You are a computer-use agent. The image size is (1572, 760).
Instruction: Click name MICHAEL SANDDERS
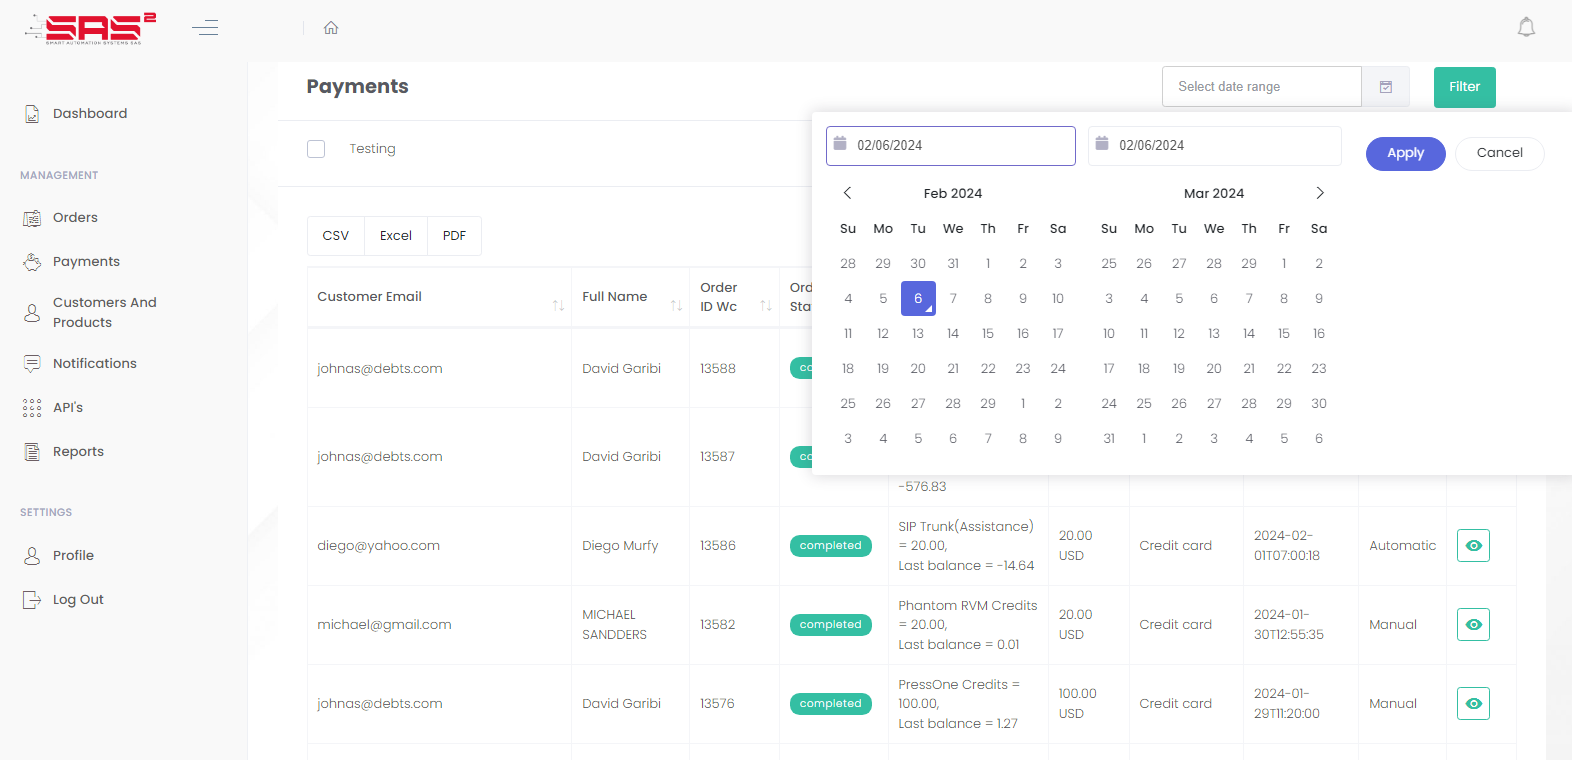(x=614, y=625)
